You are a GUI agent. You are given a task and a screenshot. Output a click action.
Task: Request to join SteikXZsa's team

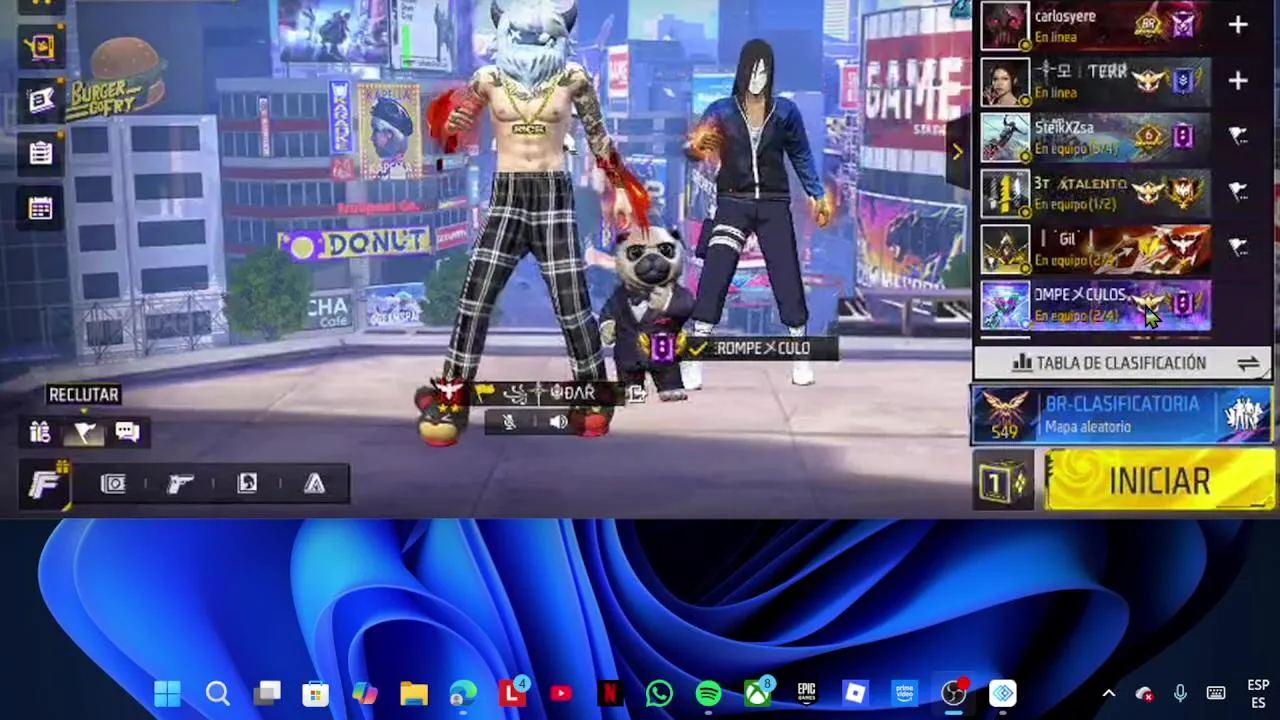[1238, 137]
